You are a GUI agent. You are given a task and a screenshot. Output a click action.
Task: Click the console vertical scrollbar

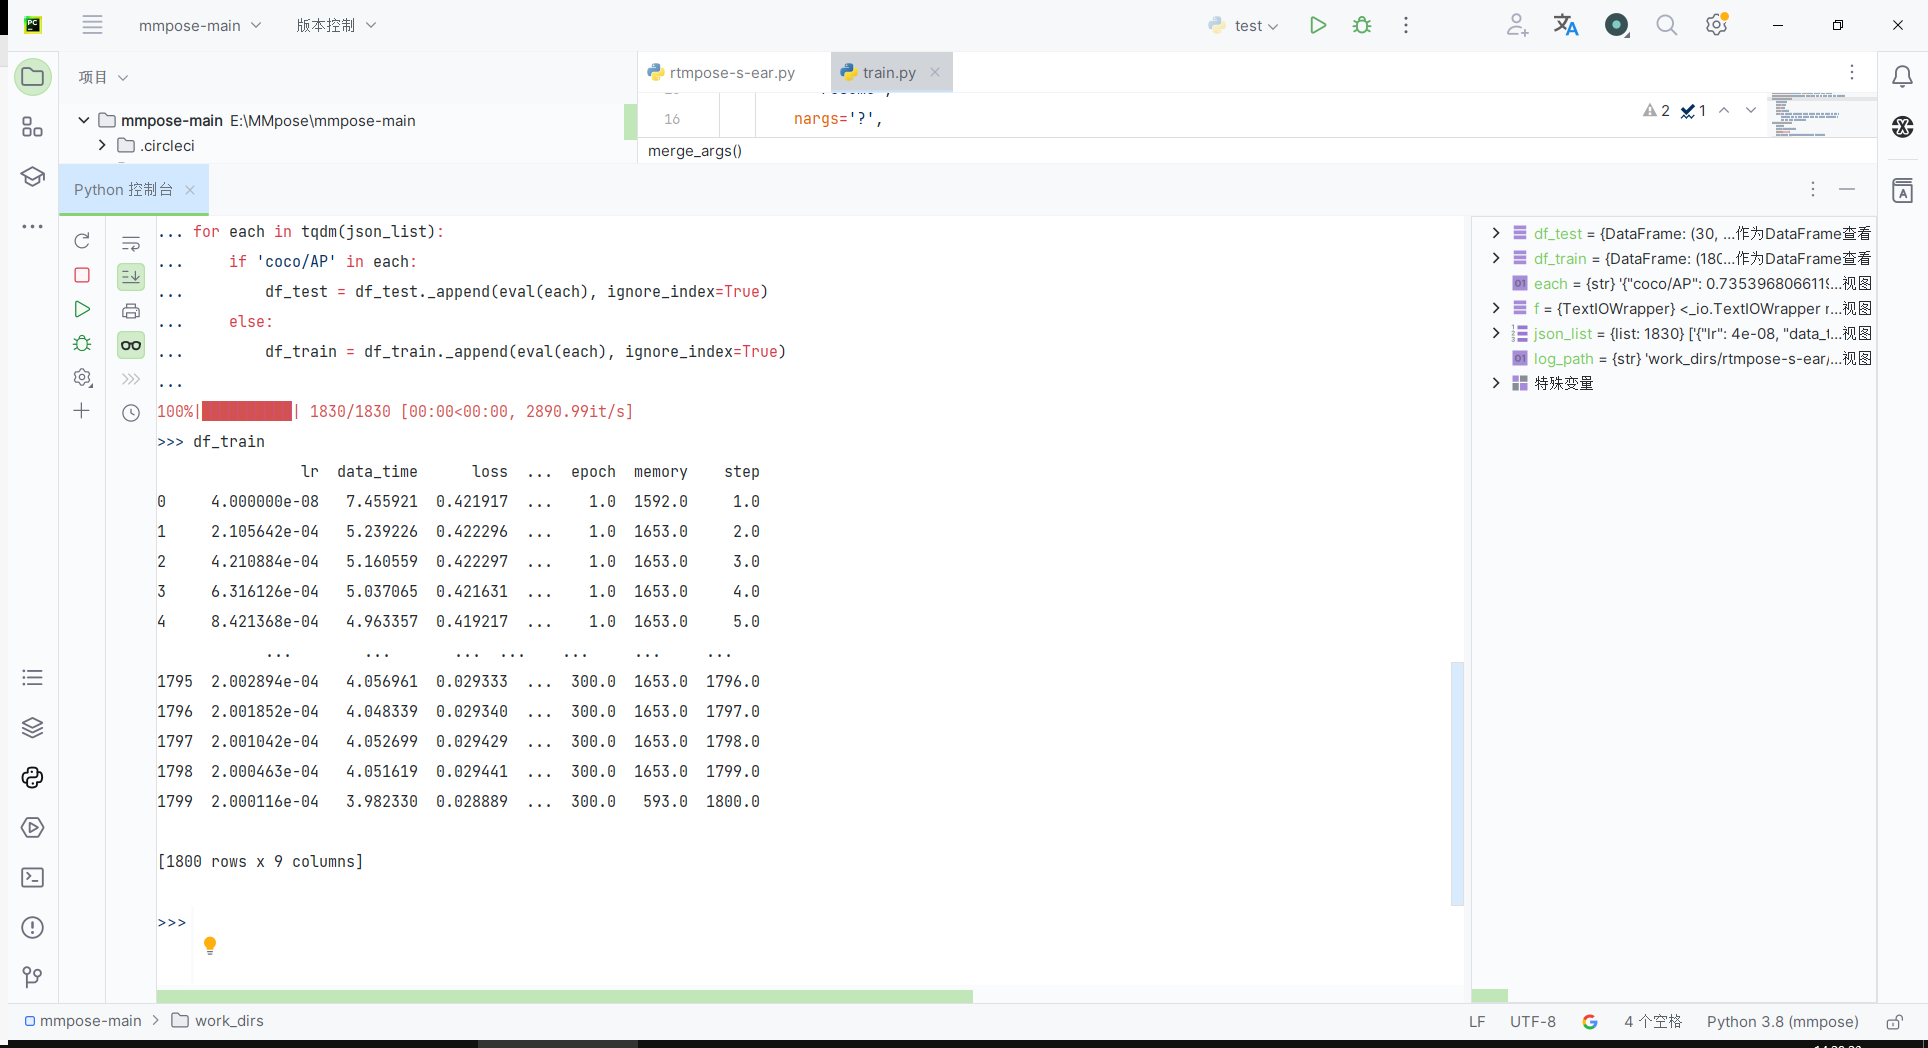tap(1457, 783)
